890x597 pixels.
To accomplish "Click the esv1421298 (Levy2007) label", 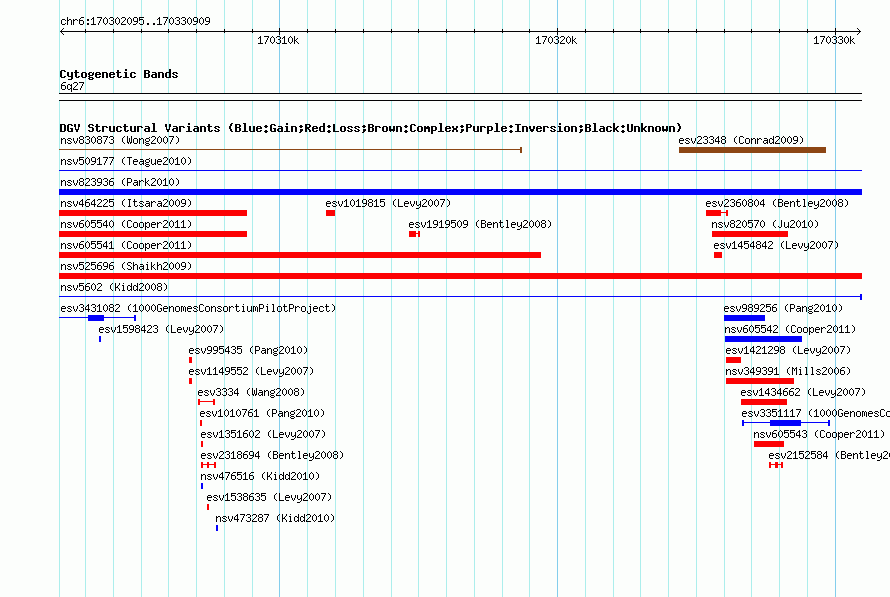I will click(x=788, y=350).
